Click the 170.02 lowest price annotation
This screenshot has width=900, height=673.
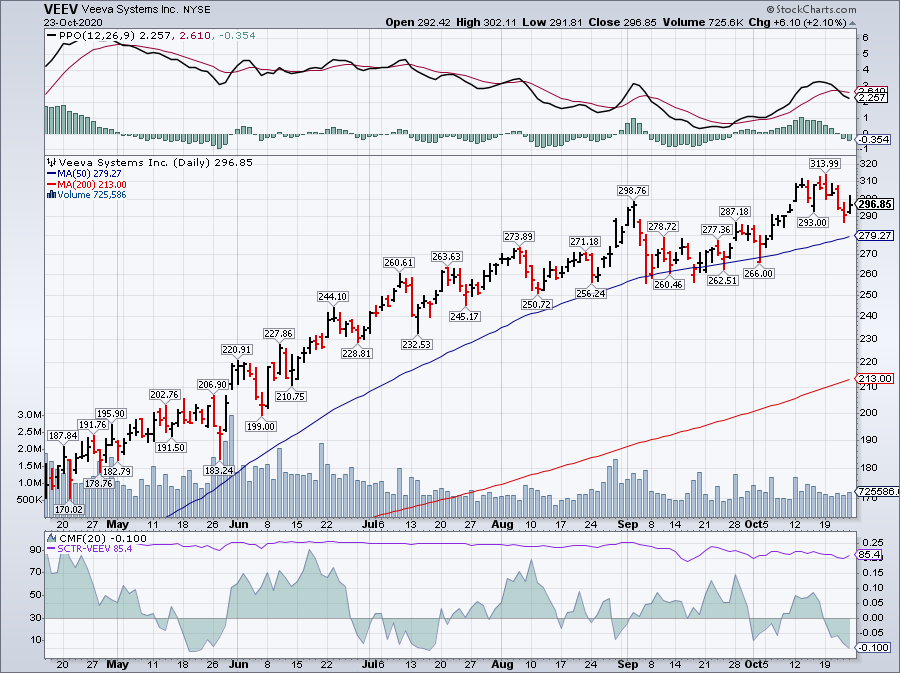coord(69,509)
